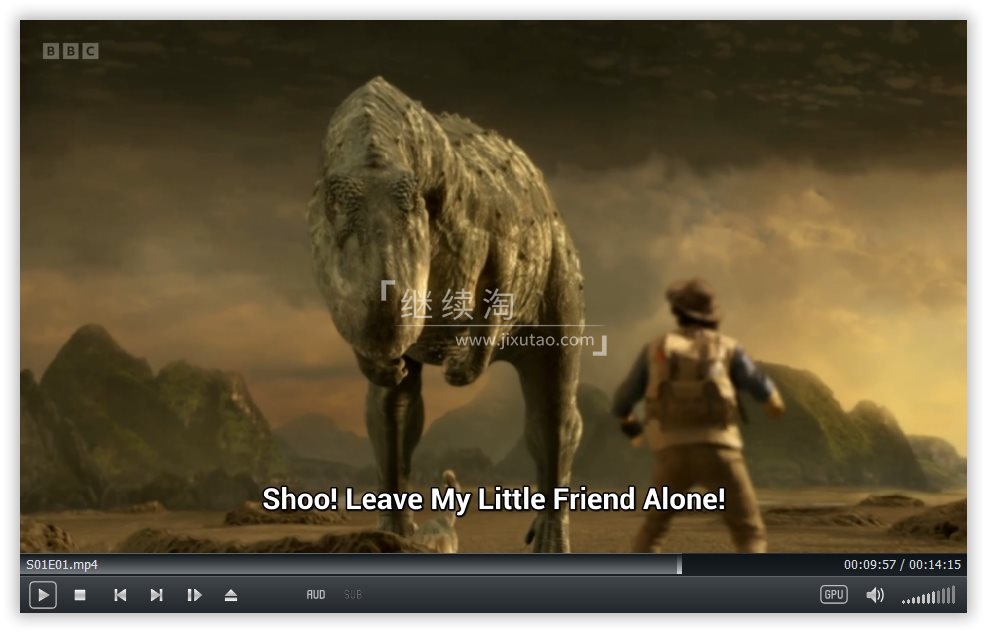This screenshot has width=987, height=633.
Task: Click the frame-step forward control
Action: (x=193, y=595)
